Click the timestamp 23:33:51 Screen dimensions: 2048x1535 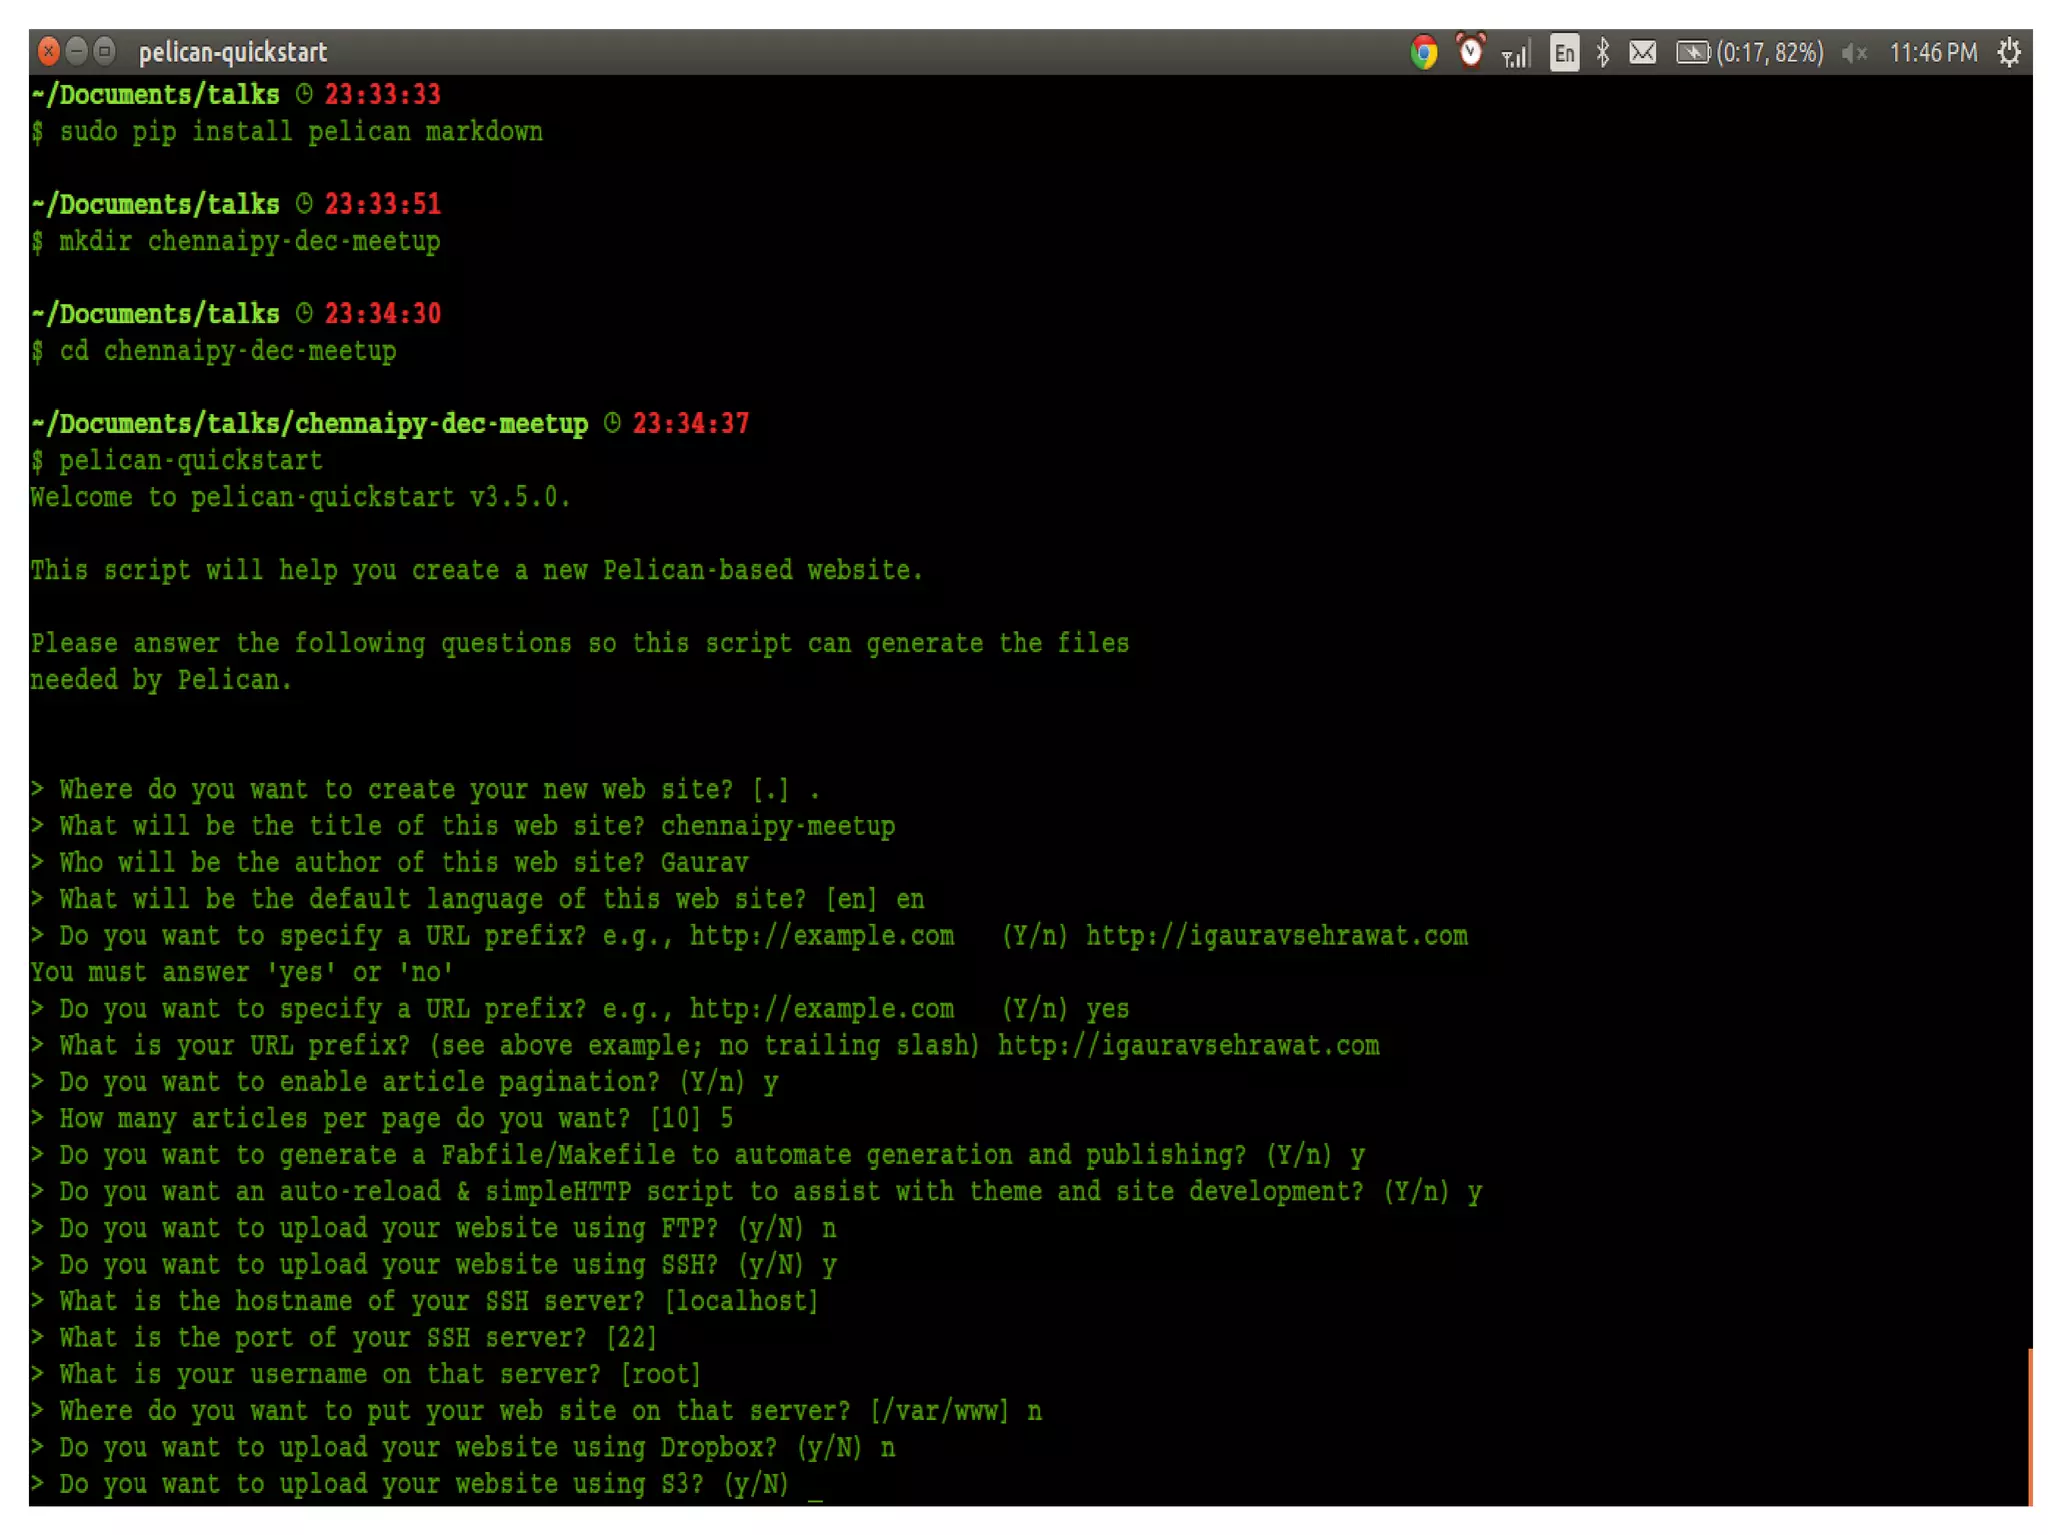(x=382, y=205)
